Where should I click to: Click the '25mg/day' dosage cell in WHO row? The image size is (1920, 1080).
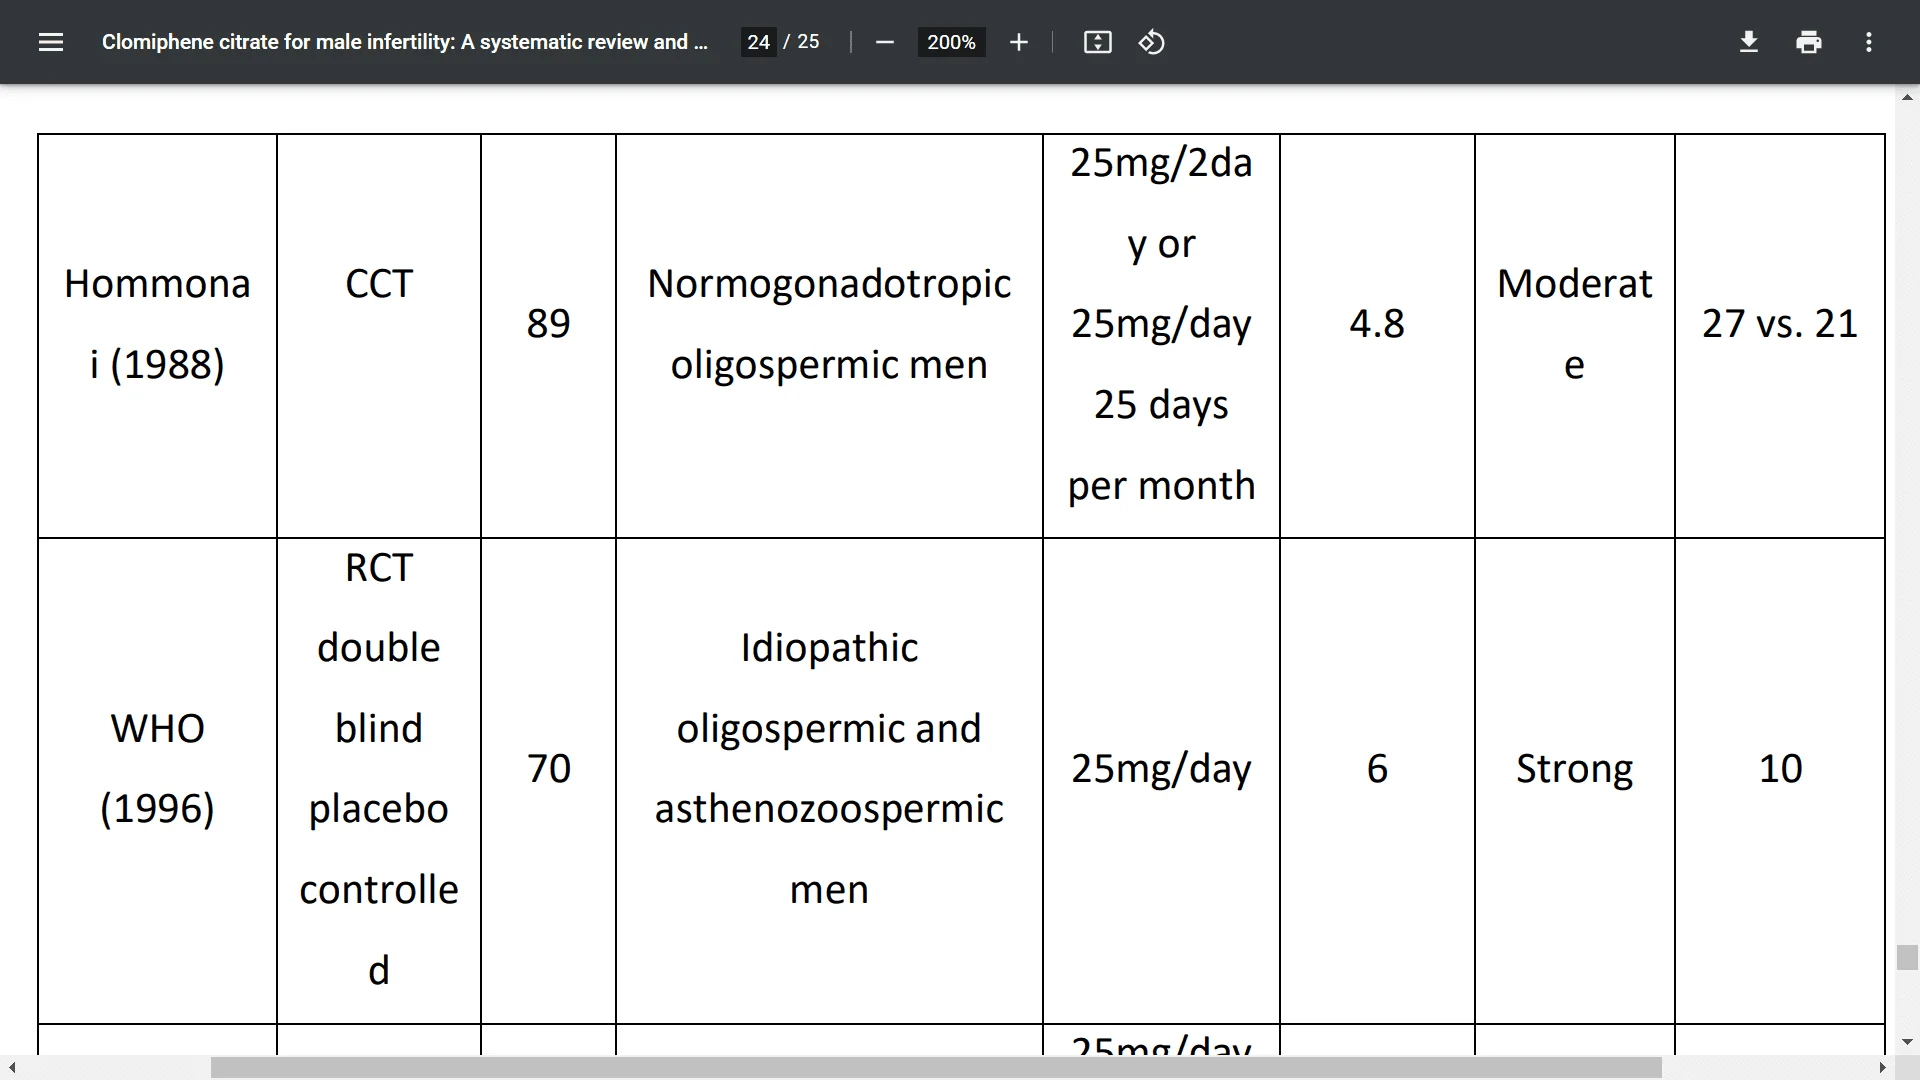tap(1161, 781)
